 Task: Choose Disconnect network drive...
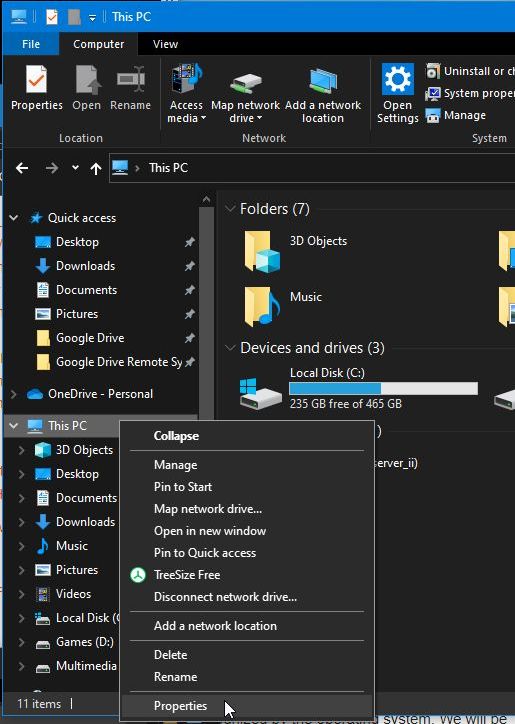point(247,597)
